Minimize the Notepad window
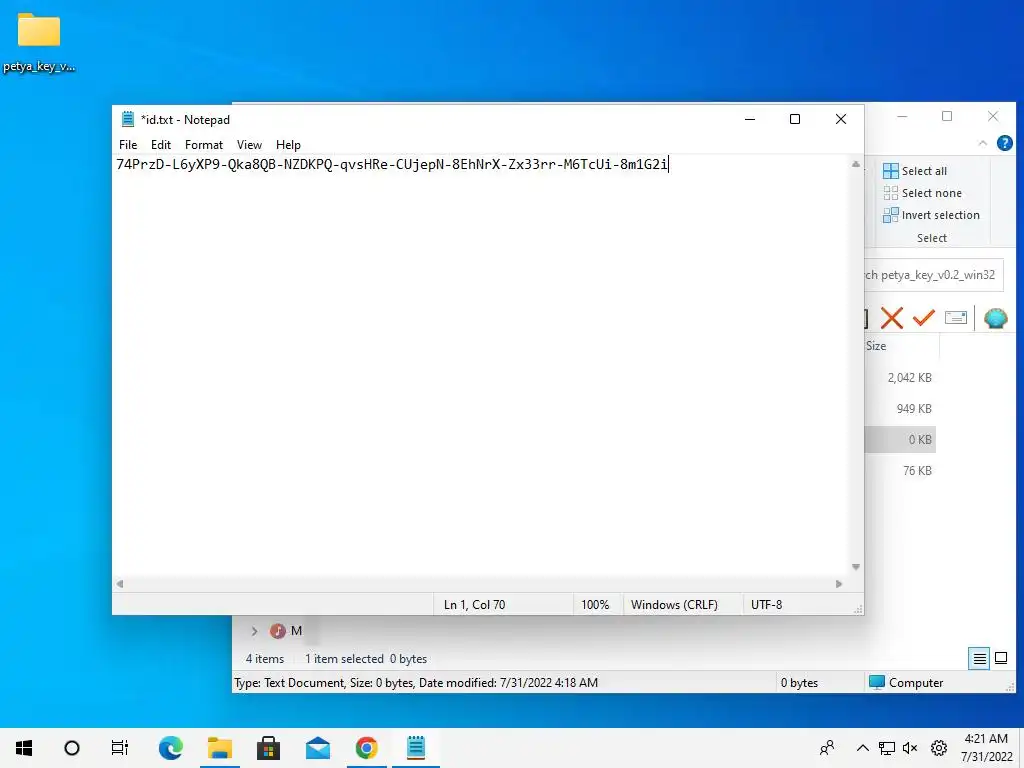The image size is (1024, 768). click(x=750, y=119)
